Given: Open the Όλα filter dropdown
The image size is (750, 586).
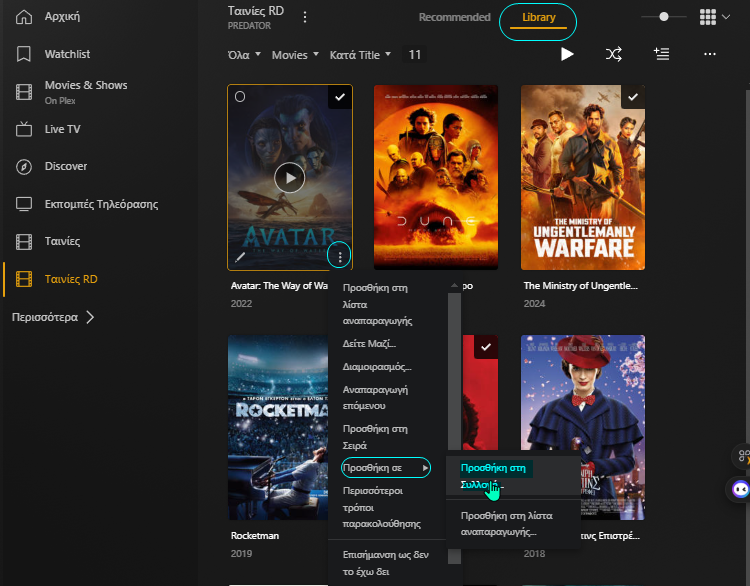Looking at the screenshot, I should pyautogui.click(x=244, y=55).
